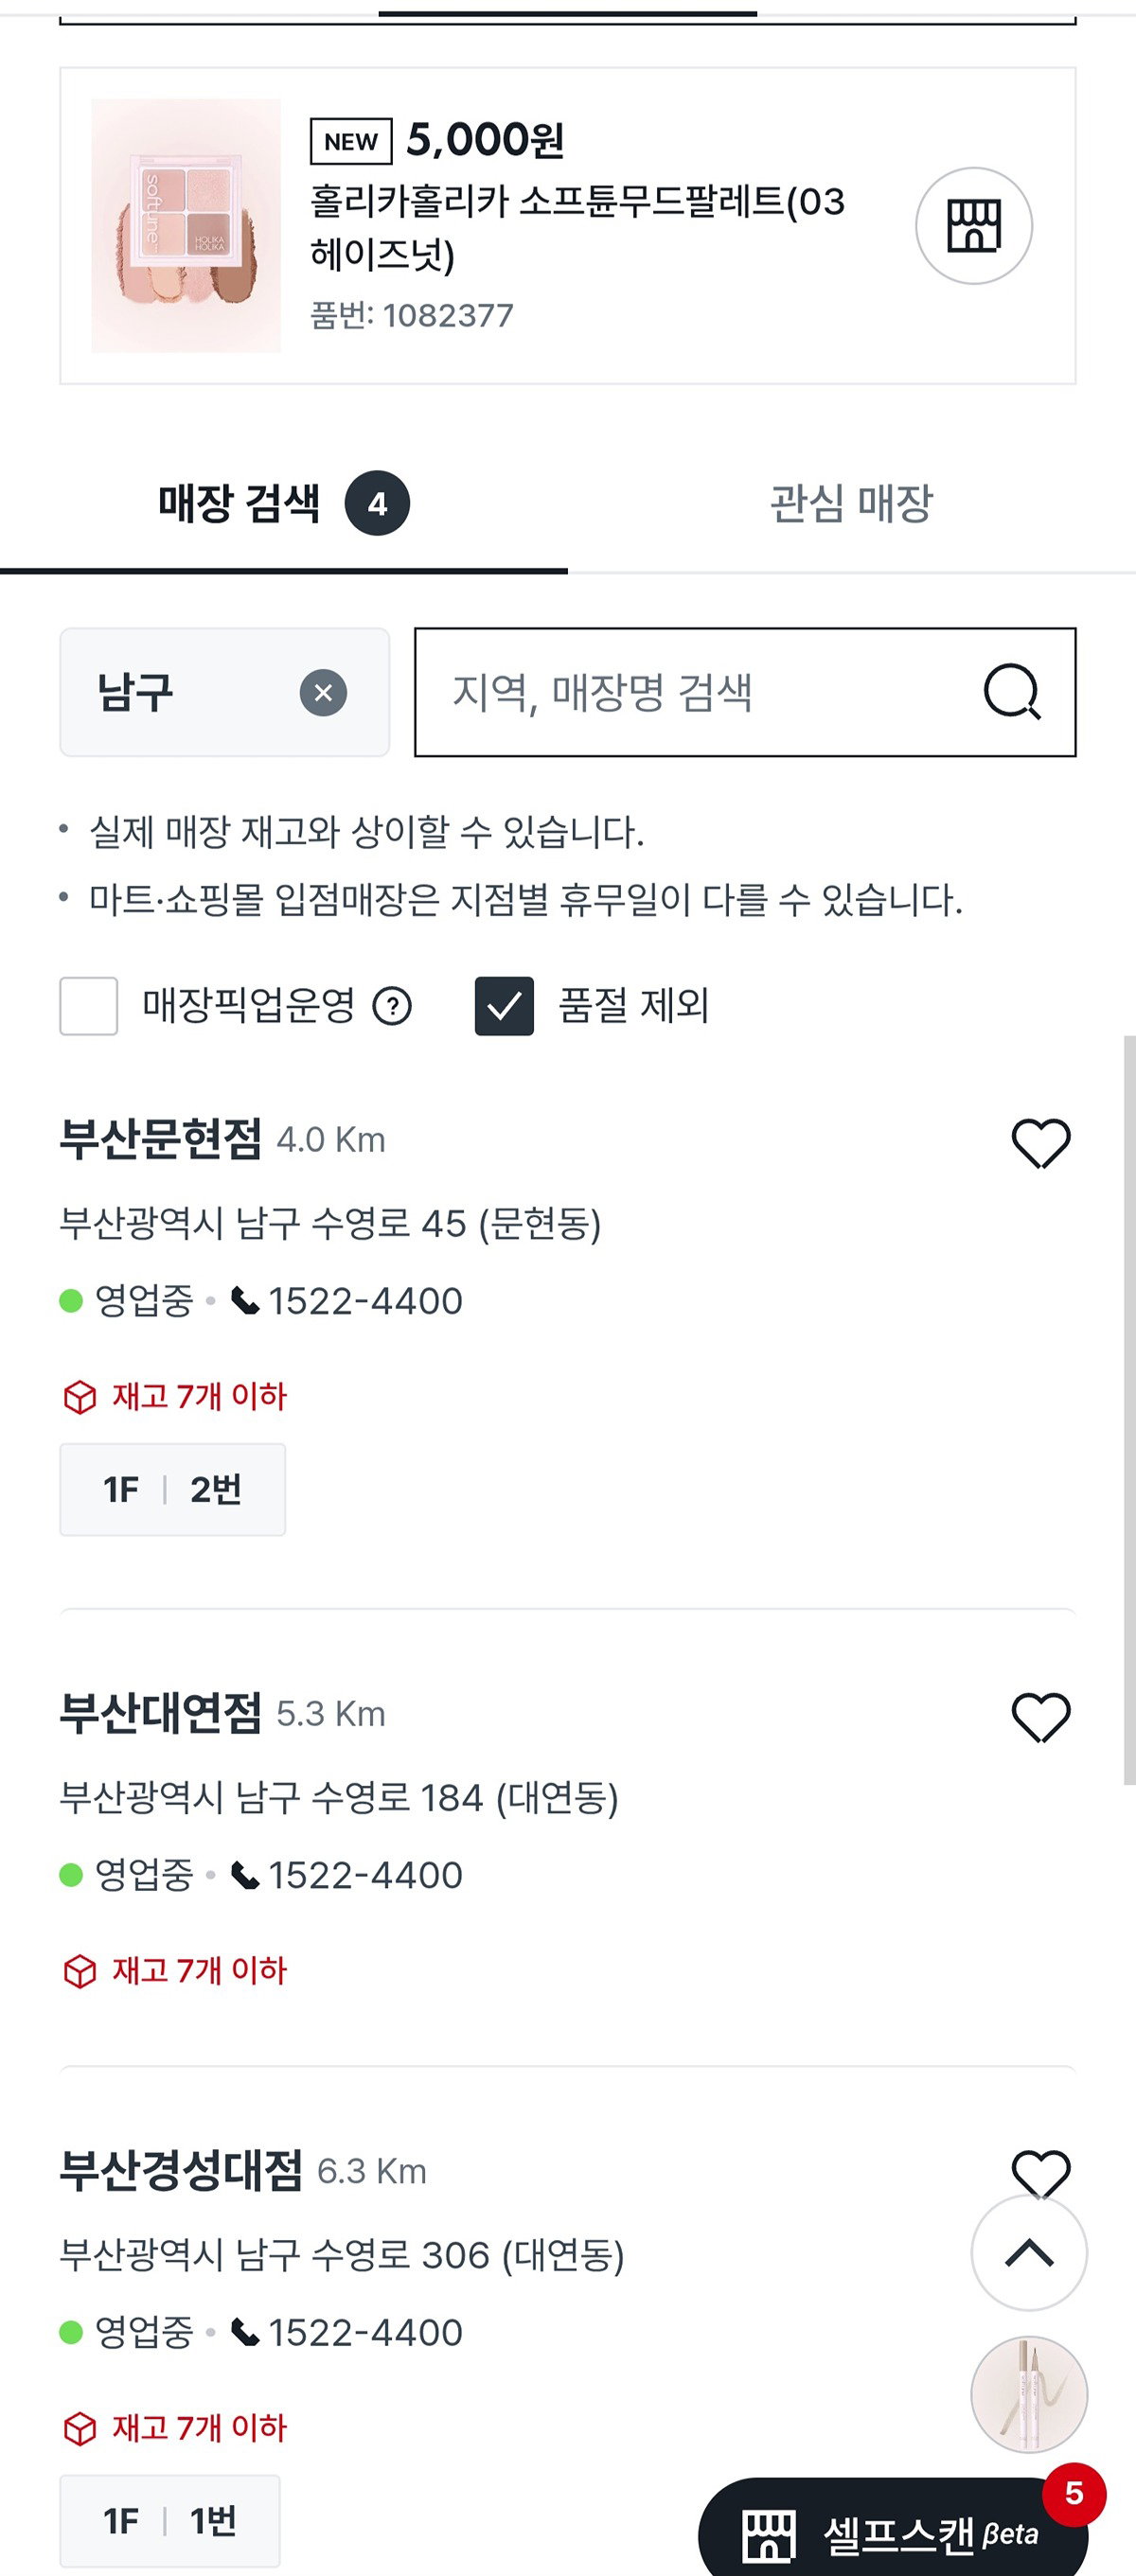The height and width of the screenshot is (2576, 1136).
Task: Favorite 부산문현점 with heart icon
Action: click(1041, 1142)
